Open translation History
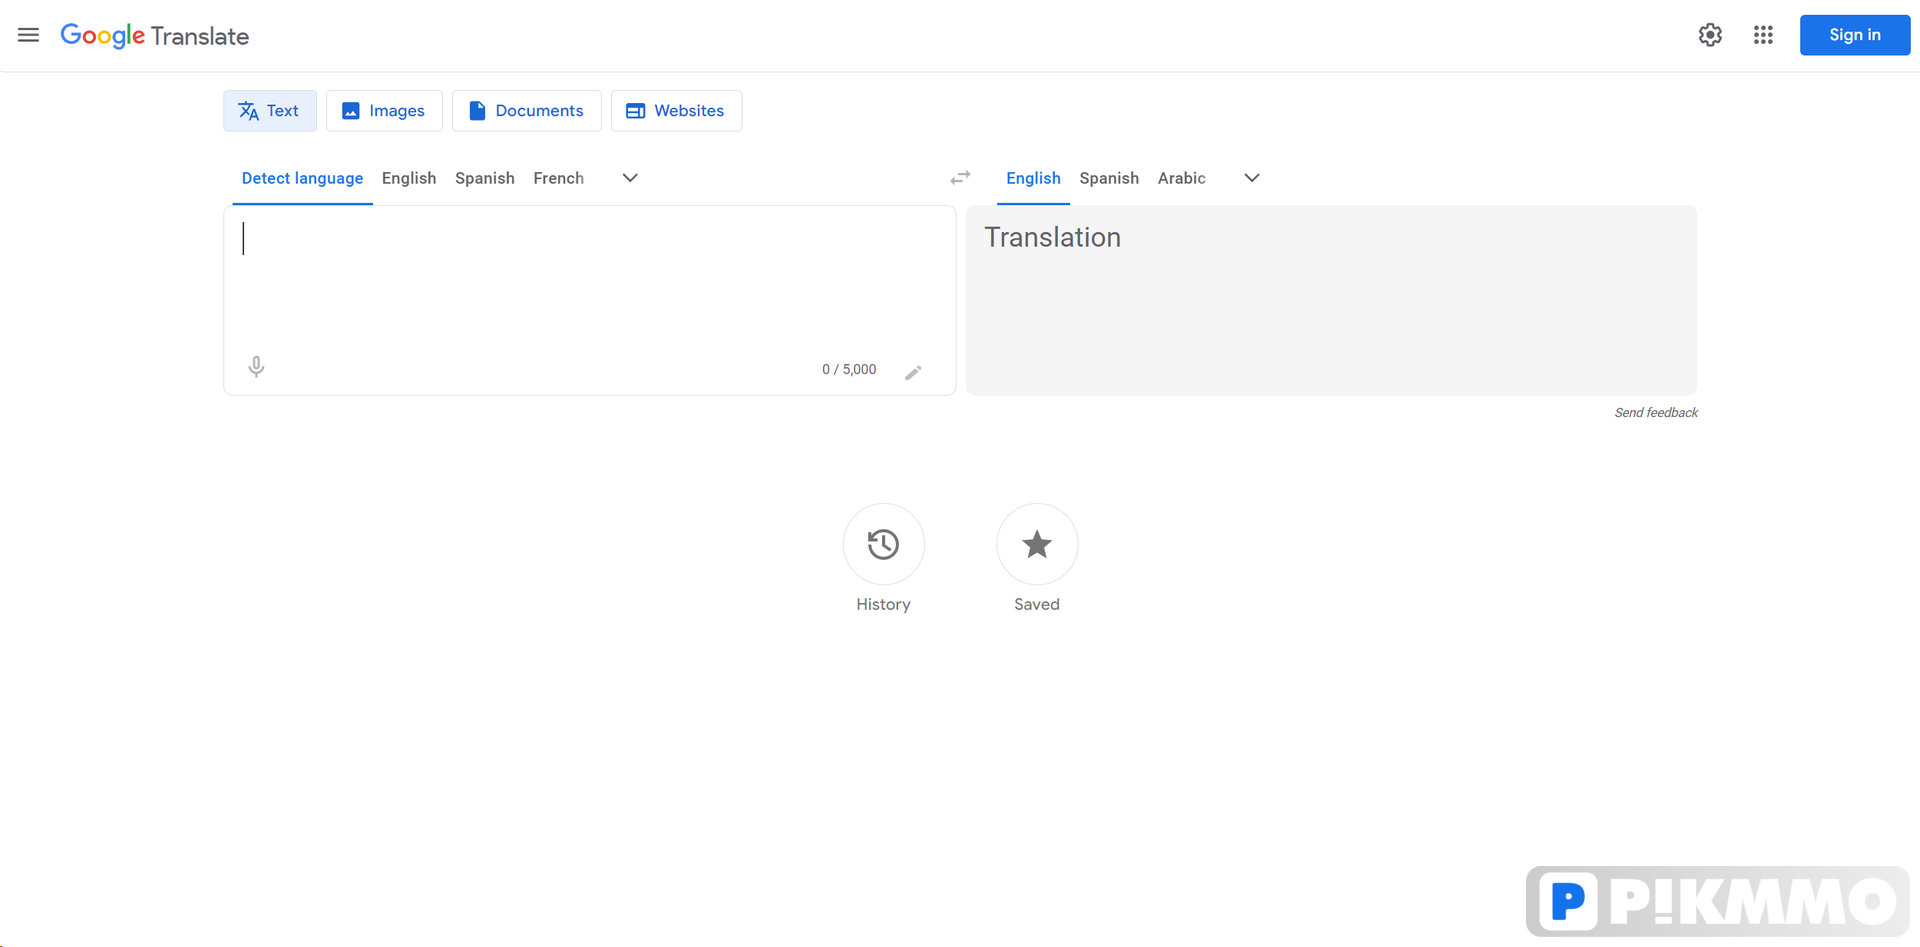 click(883, 544)
